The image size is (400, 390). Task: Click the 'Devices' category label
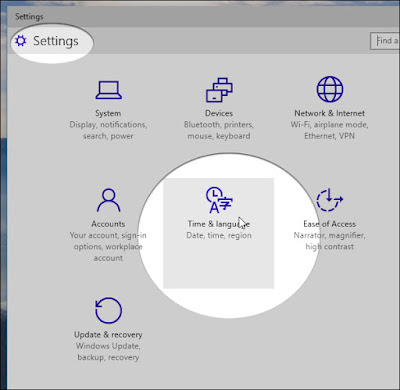pyautogui.click(x=219, y=113)
